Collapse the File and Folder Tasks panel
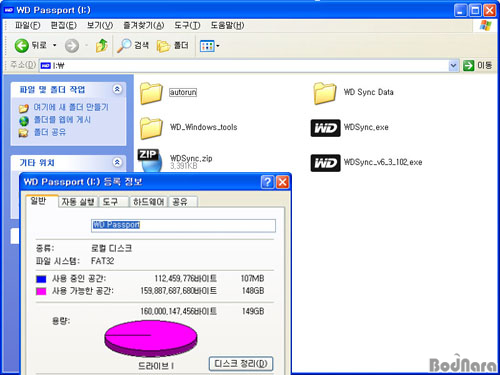Screen dimensions: 500x375 click(x=117, y=89)
